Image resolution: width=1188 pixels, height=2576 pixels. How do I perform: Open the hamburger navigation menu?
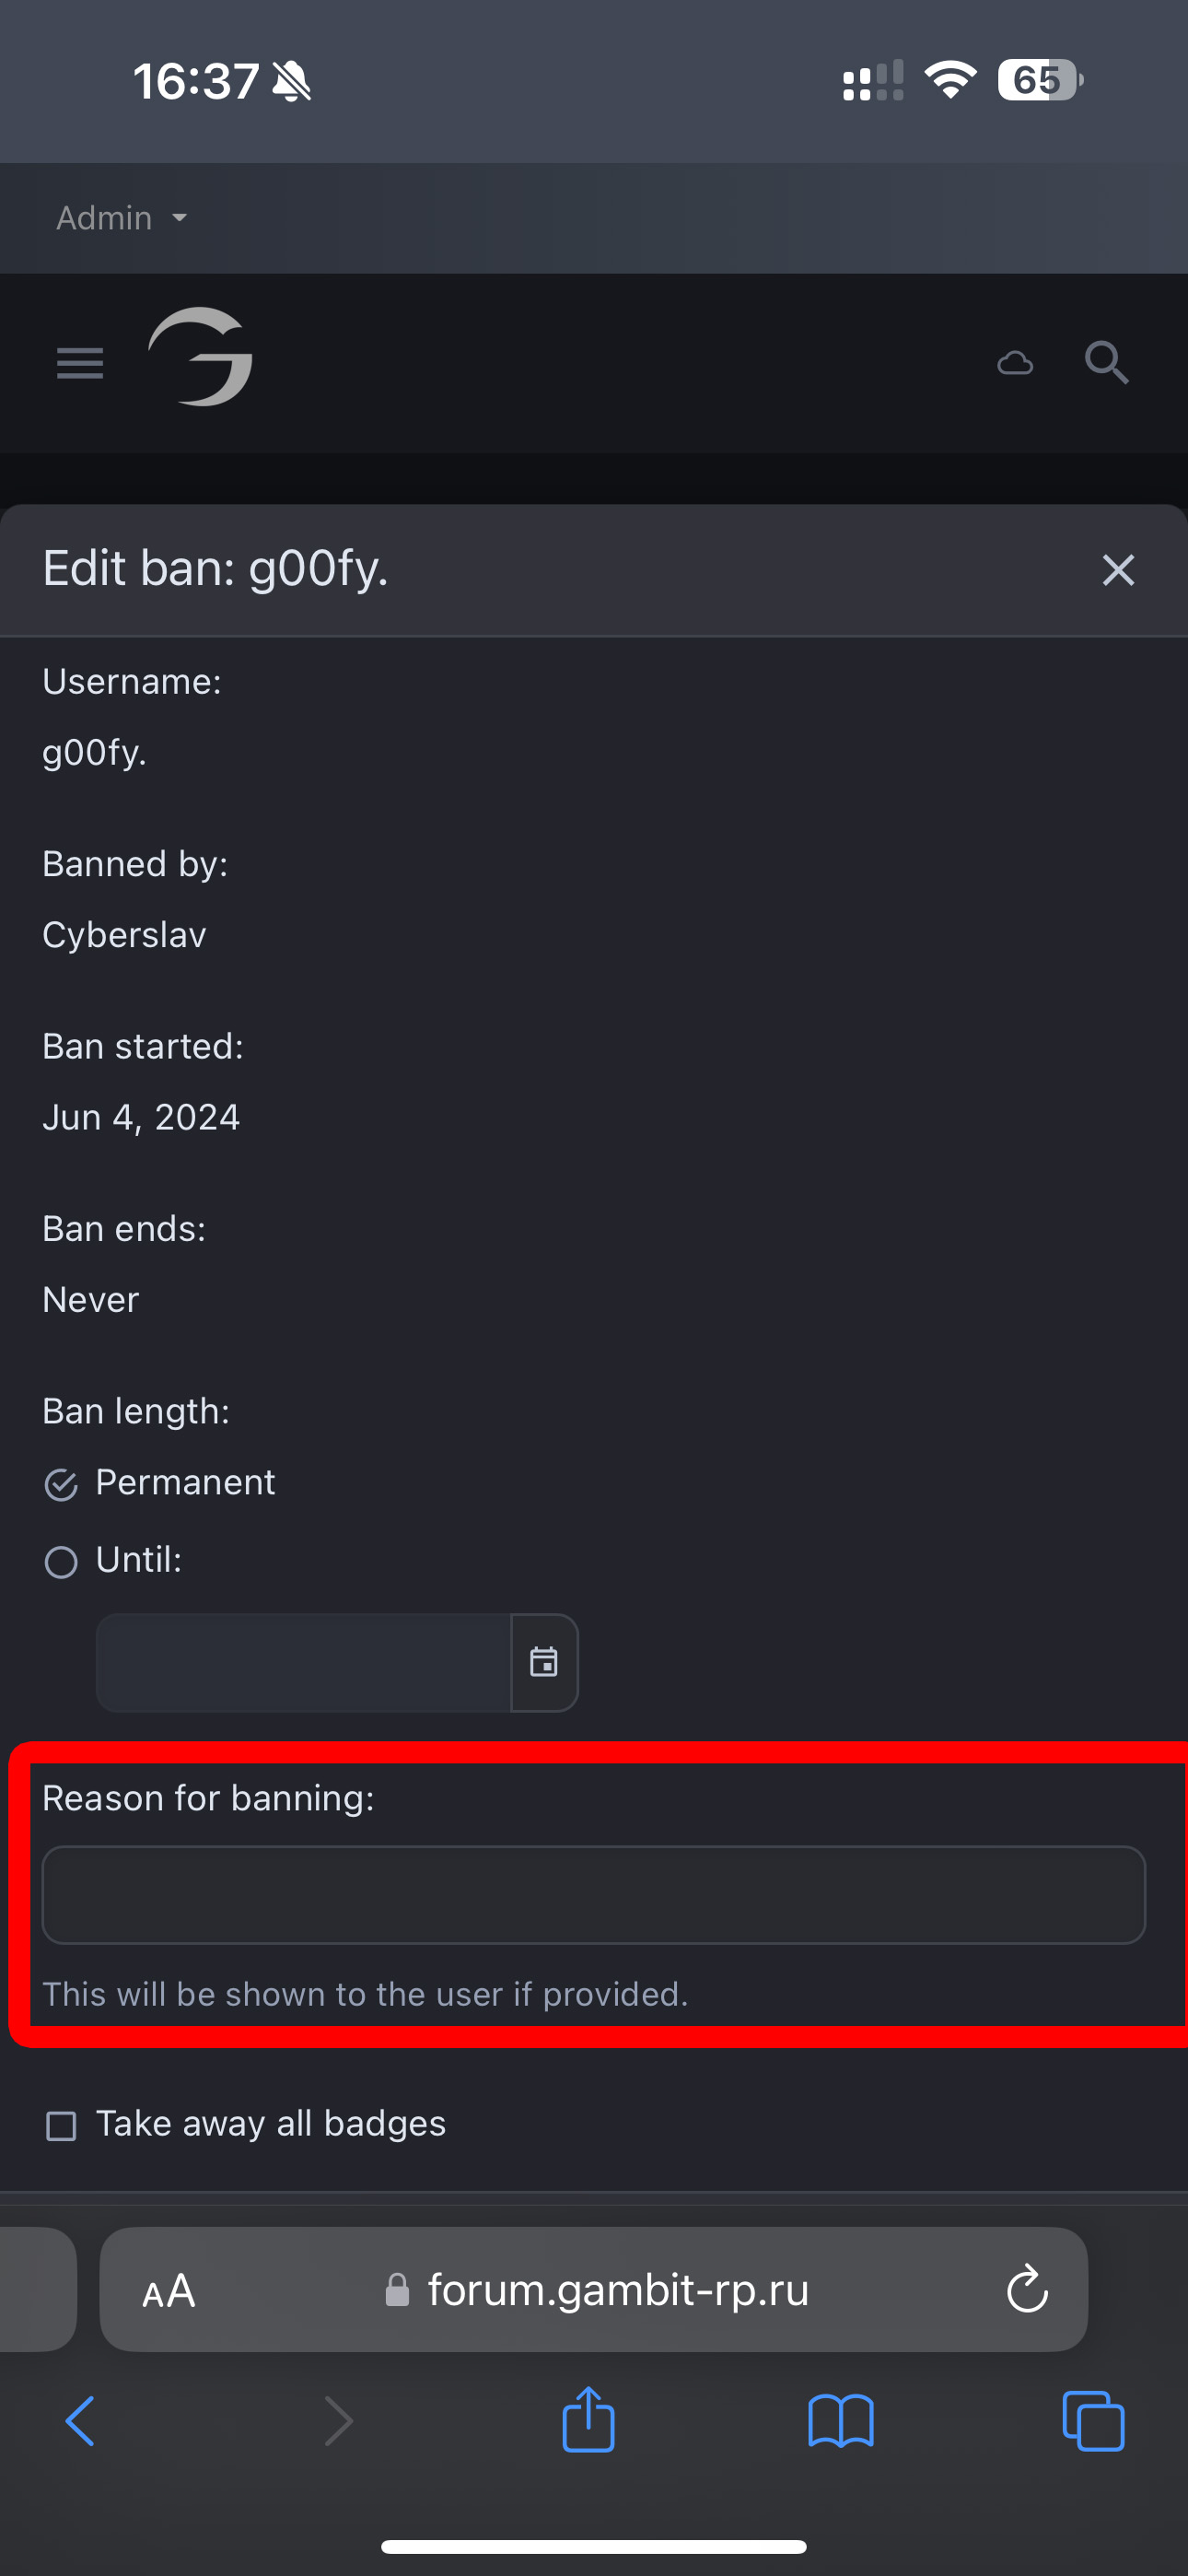(x=80, y=363)
